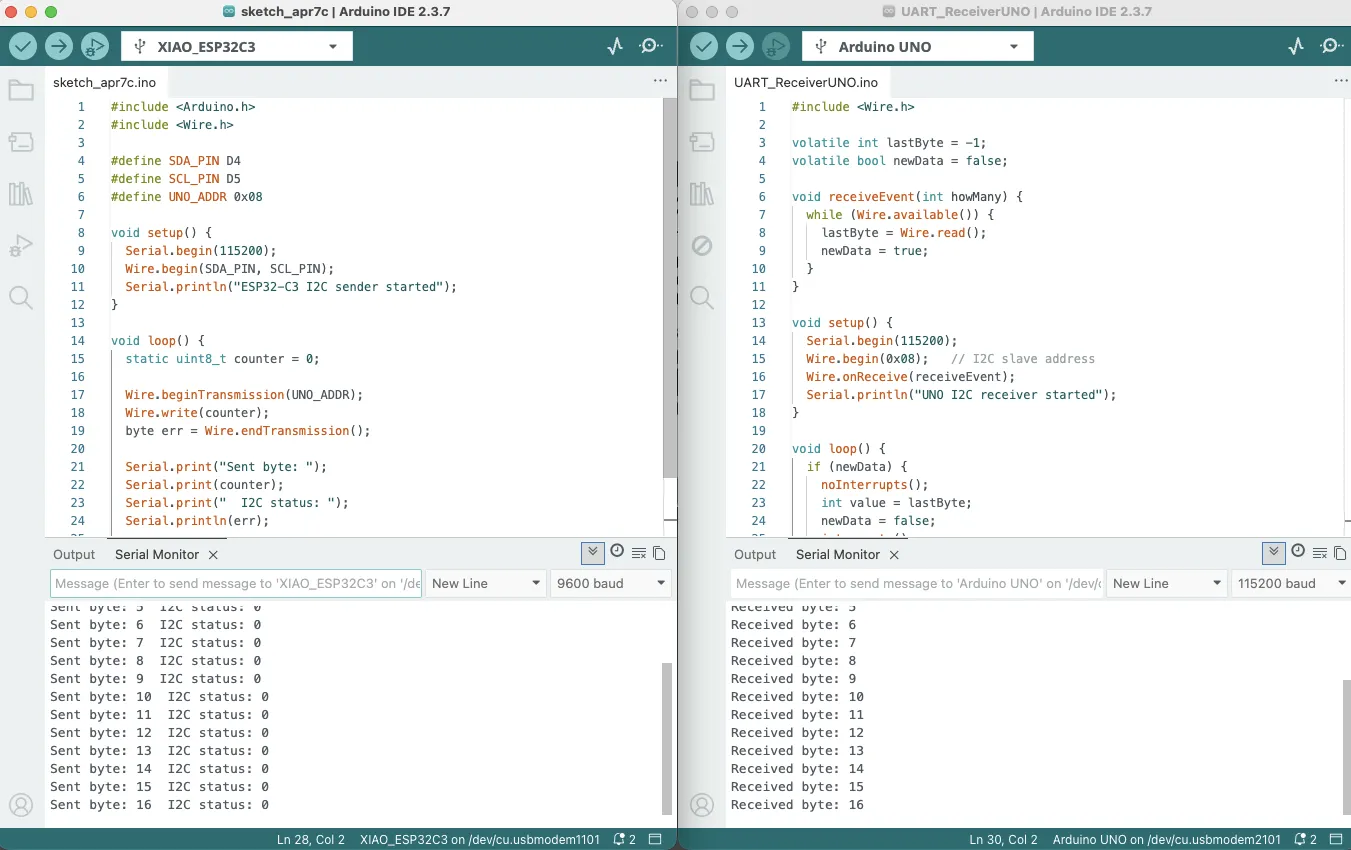Clear serial output in XIAO_ESP32C3 monitor
This screenshot has height=850, width=1351.
(x=639, y=553)
